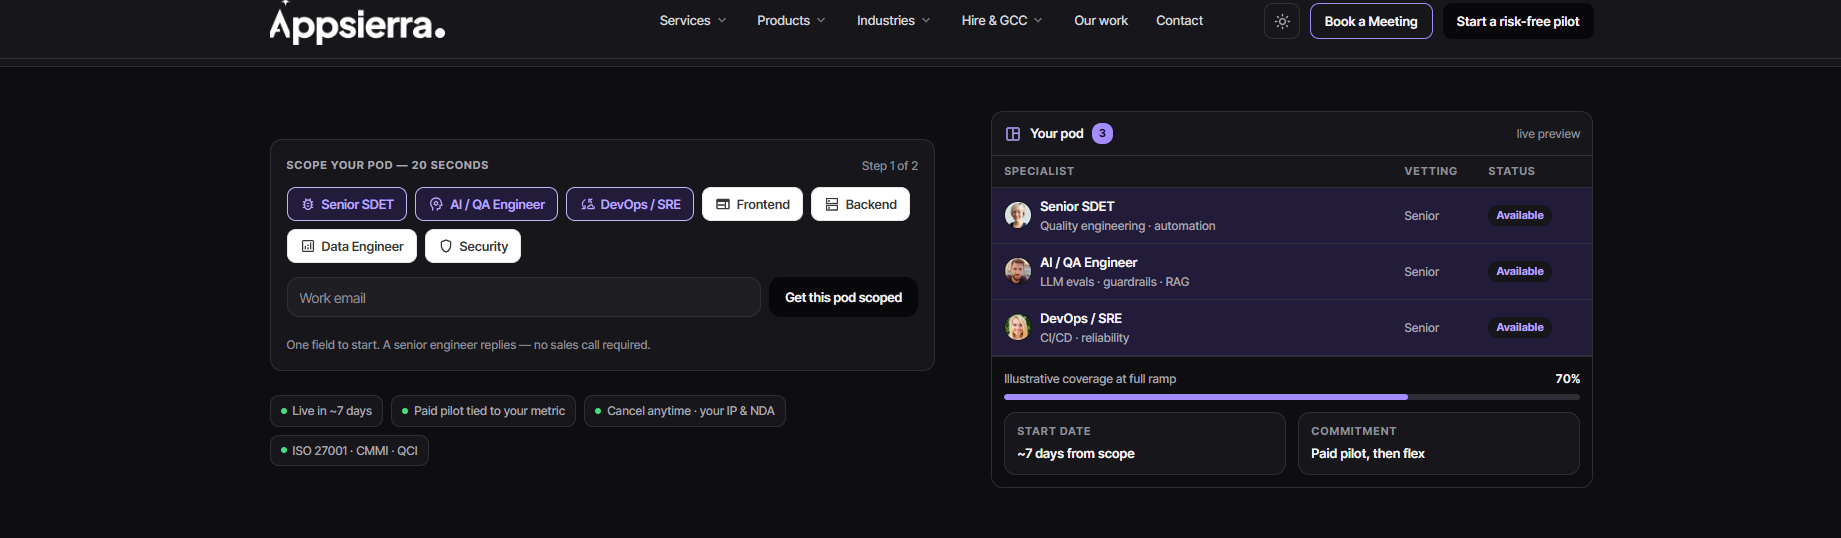Image resolution: width=1841 pixels, height=538 pixels.
Task: Click the Live in ~7 days badge
Action: [x=326, y=411]
